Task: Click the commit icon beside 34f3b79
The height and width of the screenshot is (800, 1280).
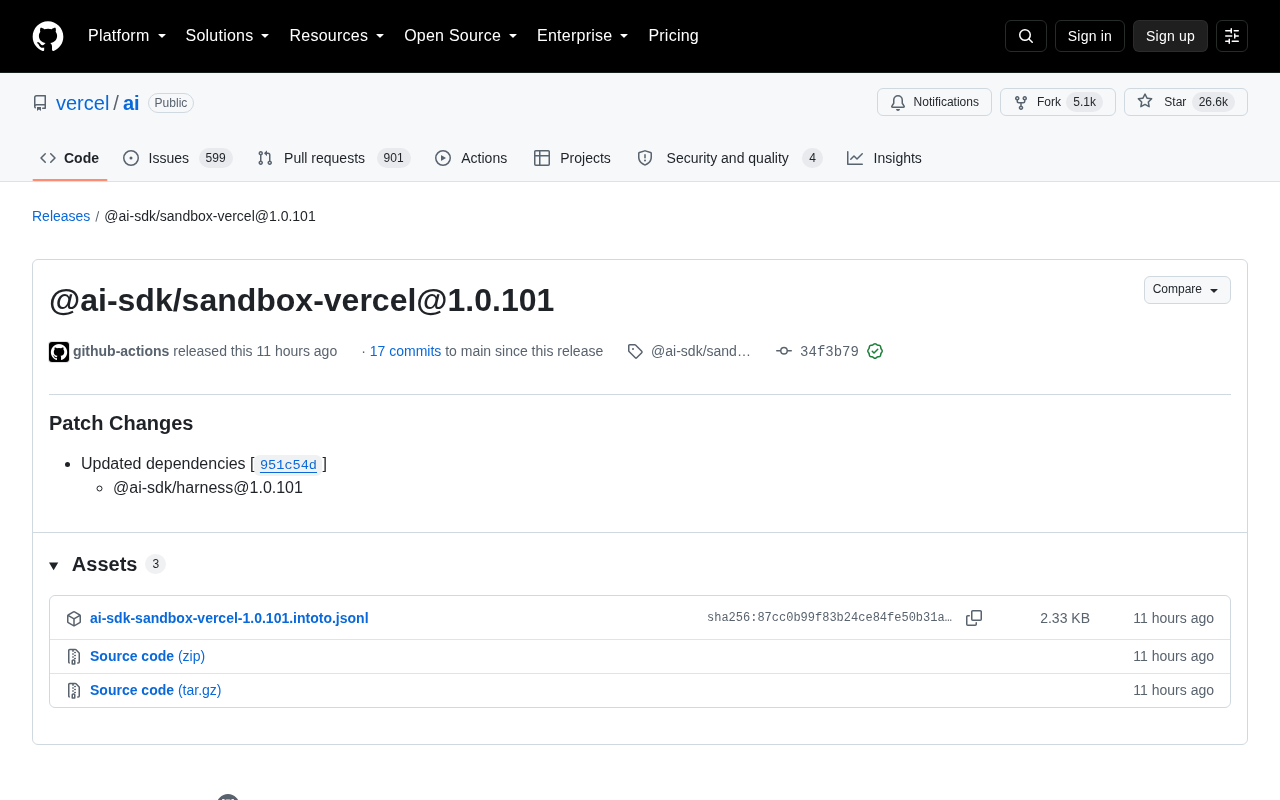Action: point(784,351)
